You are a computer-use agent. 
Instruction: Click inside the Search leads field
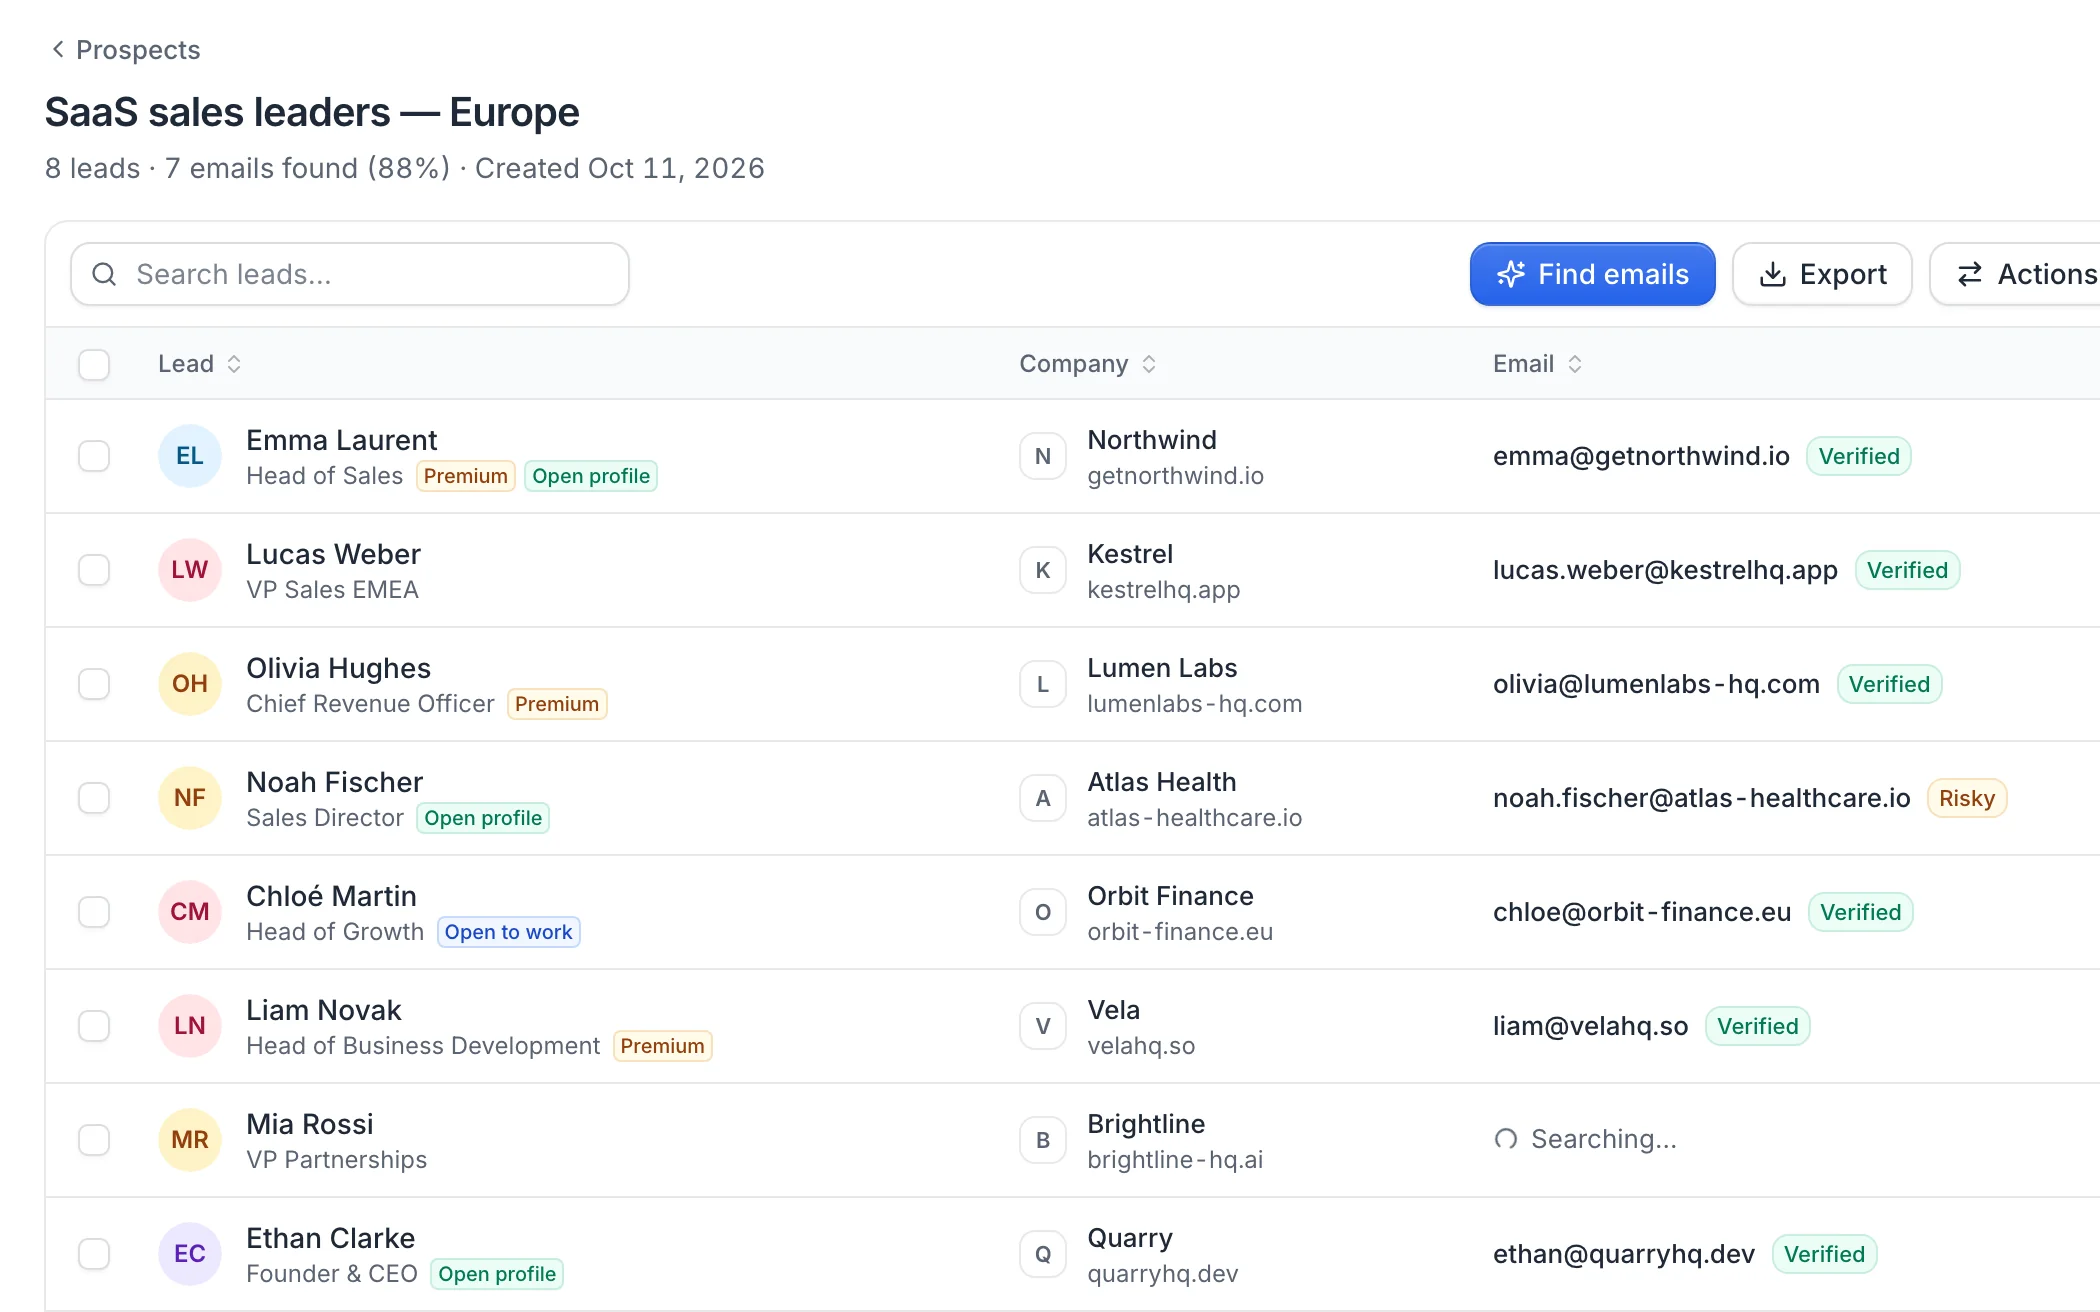(x=350, y=274)
